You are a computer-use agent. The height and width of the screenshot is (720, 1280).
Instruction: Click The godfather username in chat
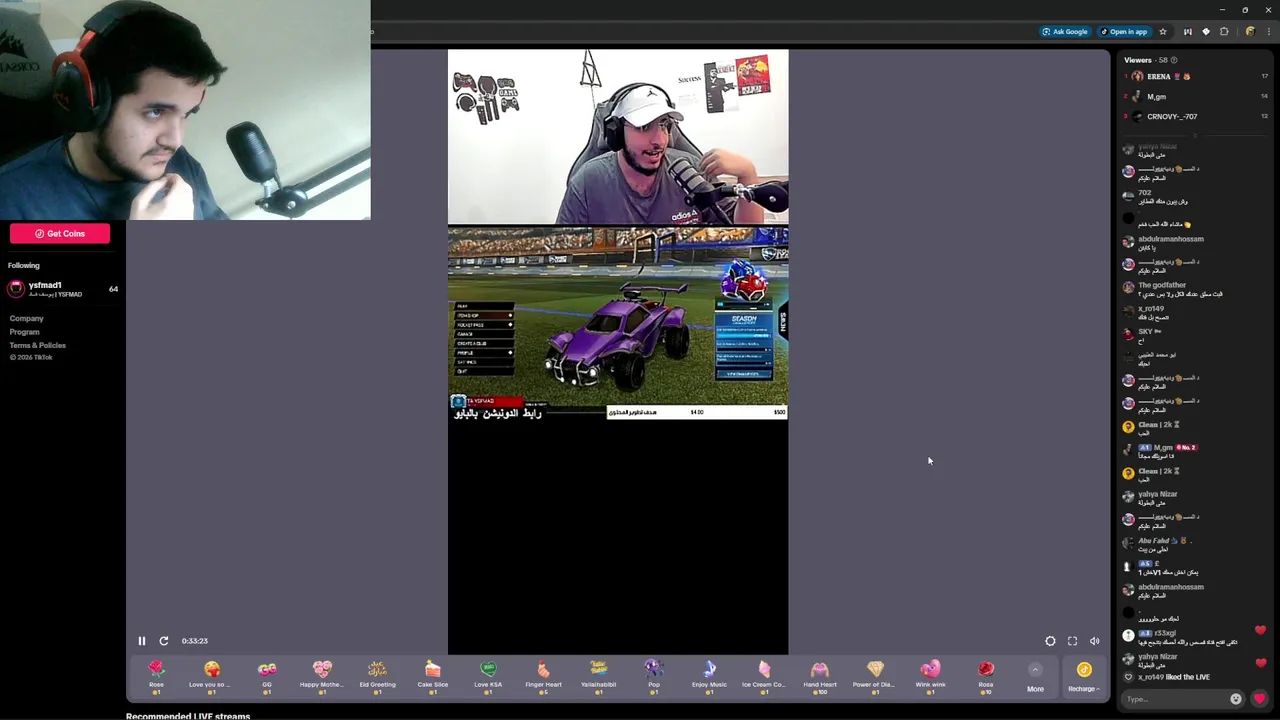pyautogui.click(x=1162, y=285)
